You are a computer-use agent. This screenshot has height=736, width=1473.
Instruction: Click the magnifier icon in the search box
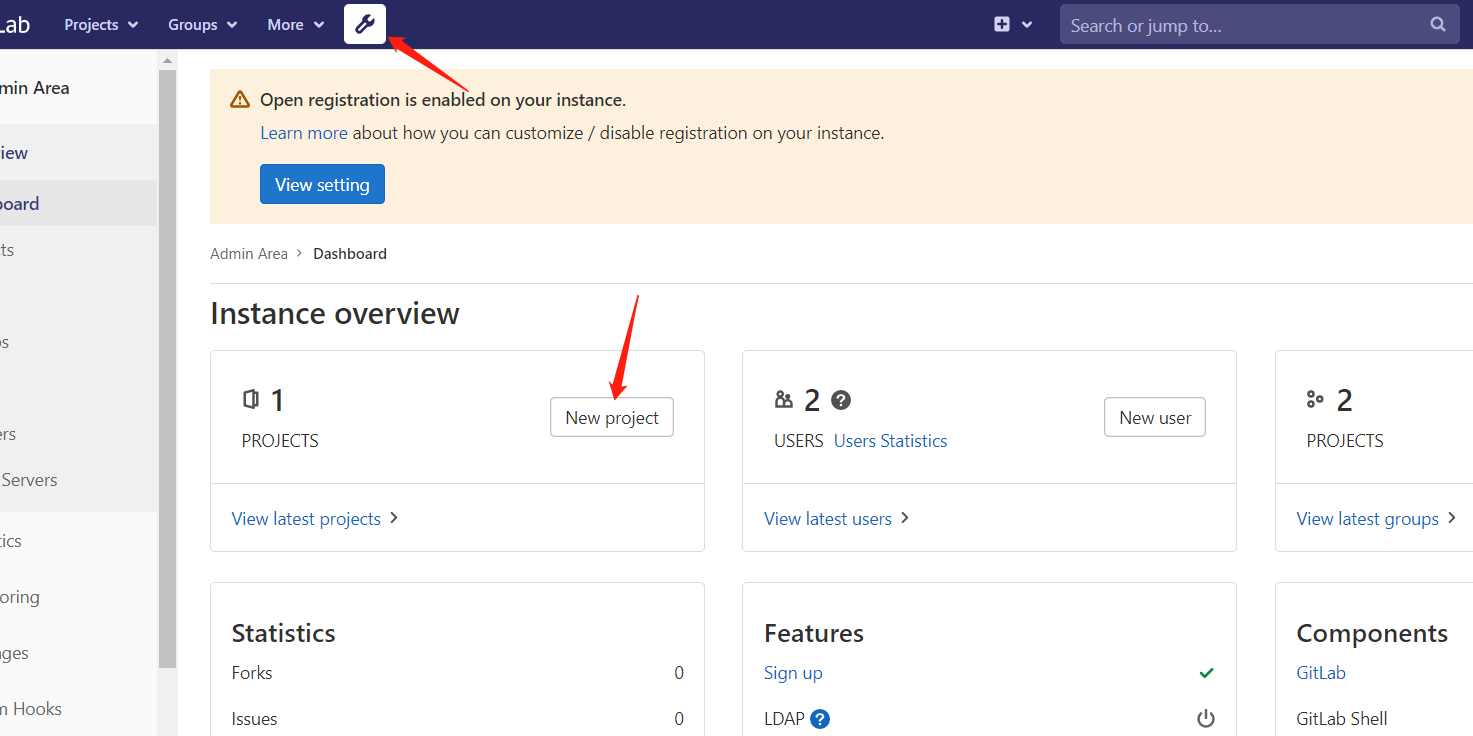(x=1438, y=25)
